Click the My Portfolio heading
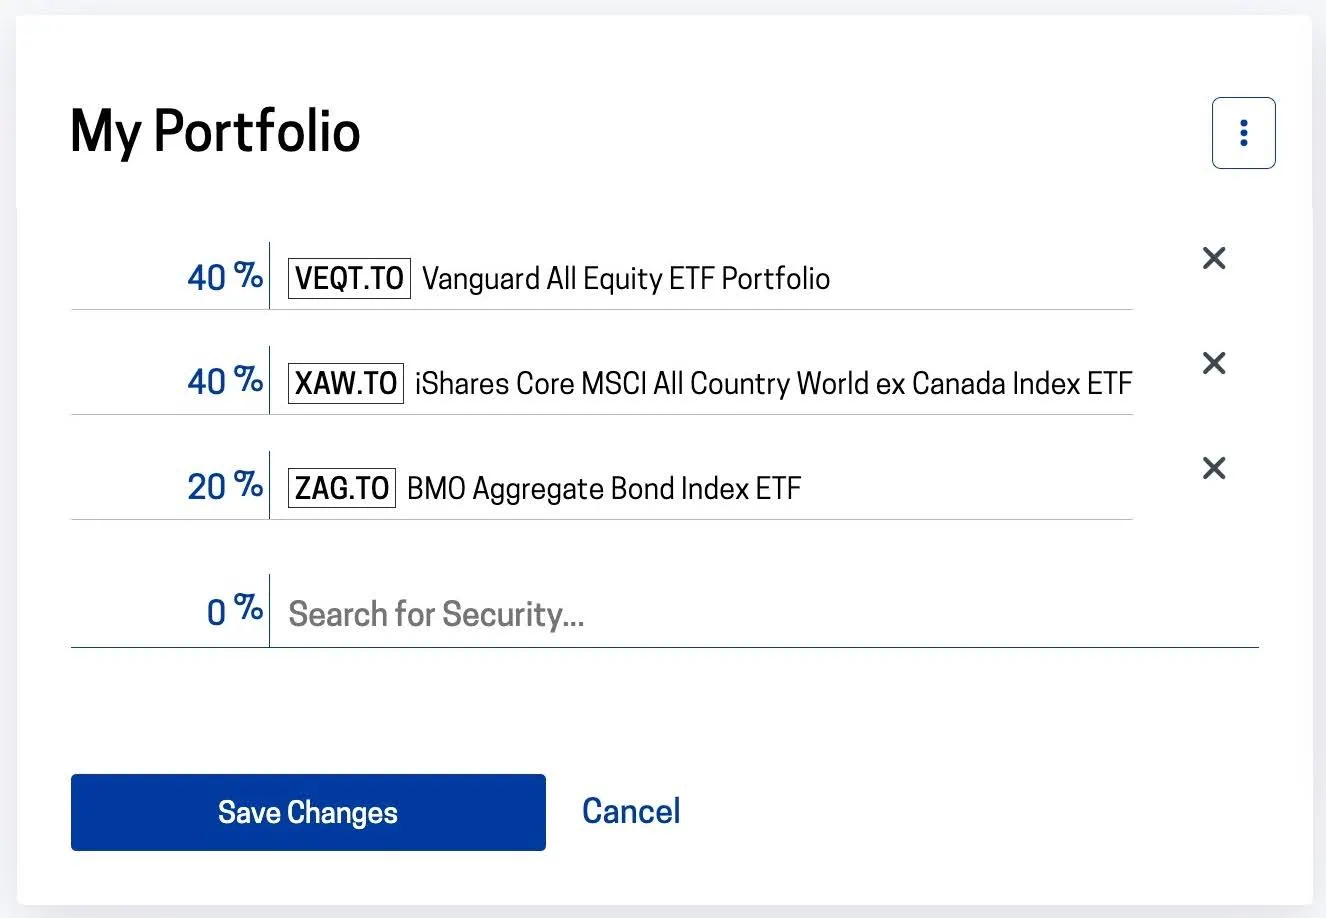 point(215,131)
